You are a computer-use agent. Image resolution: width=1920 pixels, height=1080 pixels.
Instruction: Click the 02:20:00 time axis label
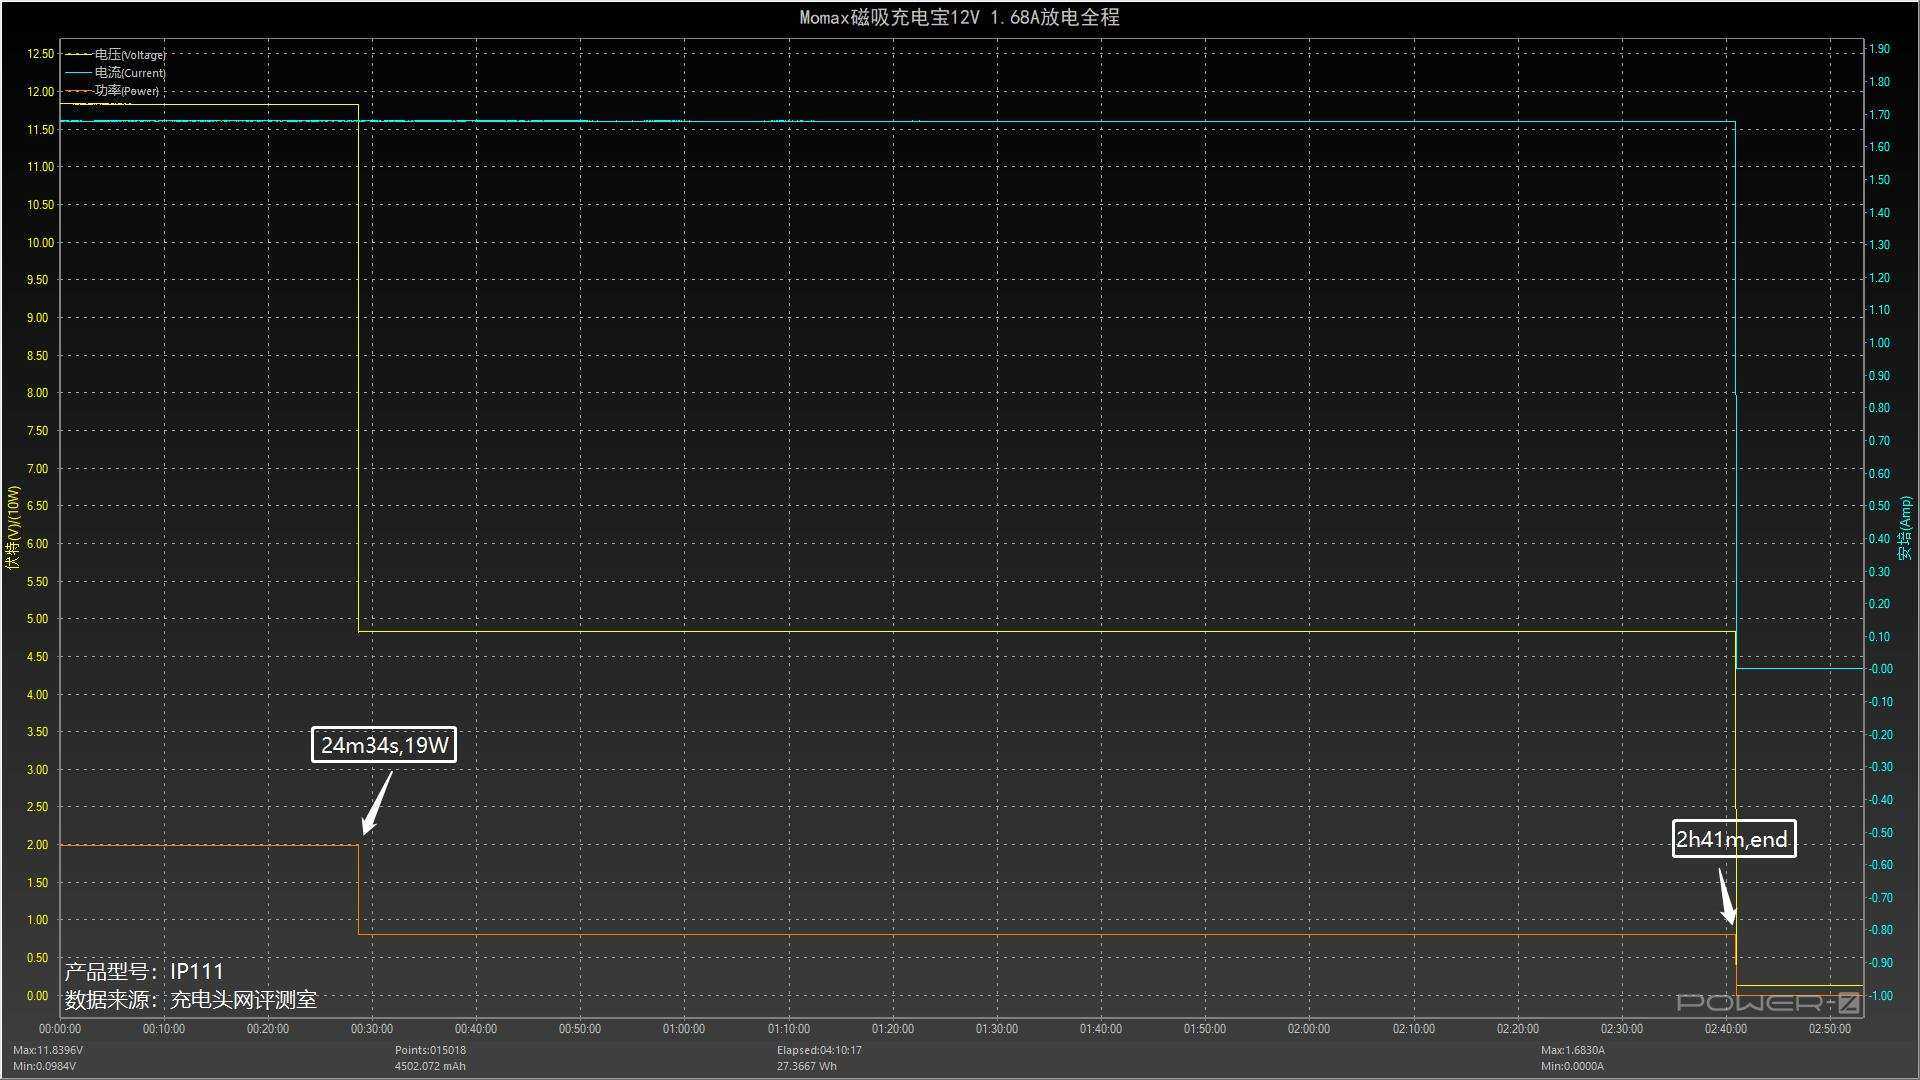click(x=1518, y=1028)
